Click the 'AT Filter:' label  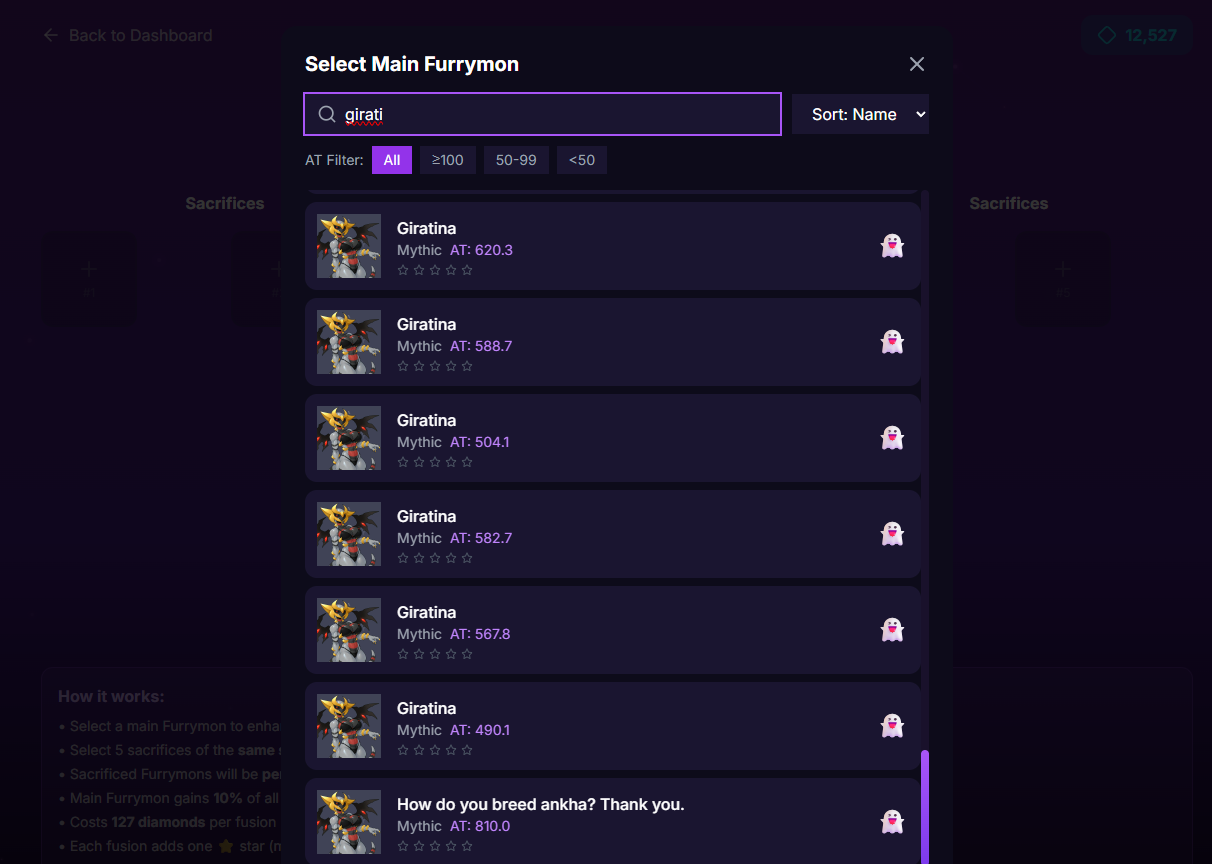pos(334,160)
